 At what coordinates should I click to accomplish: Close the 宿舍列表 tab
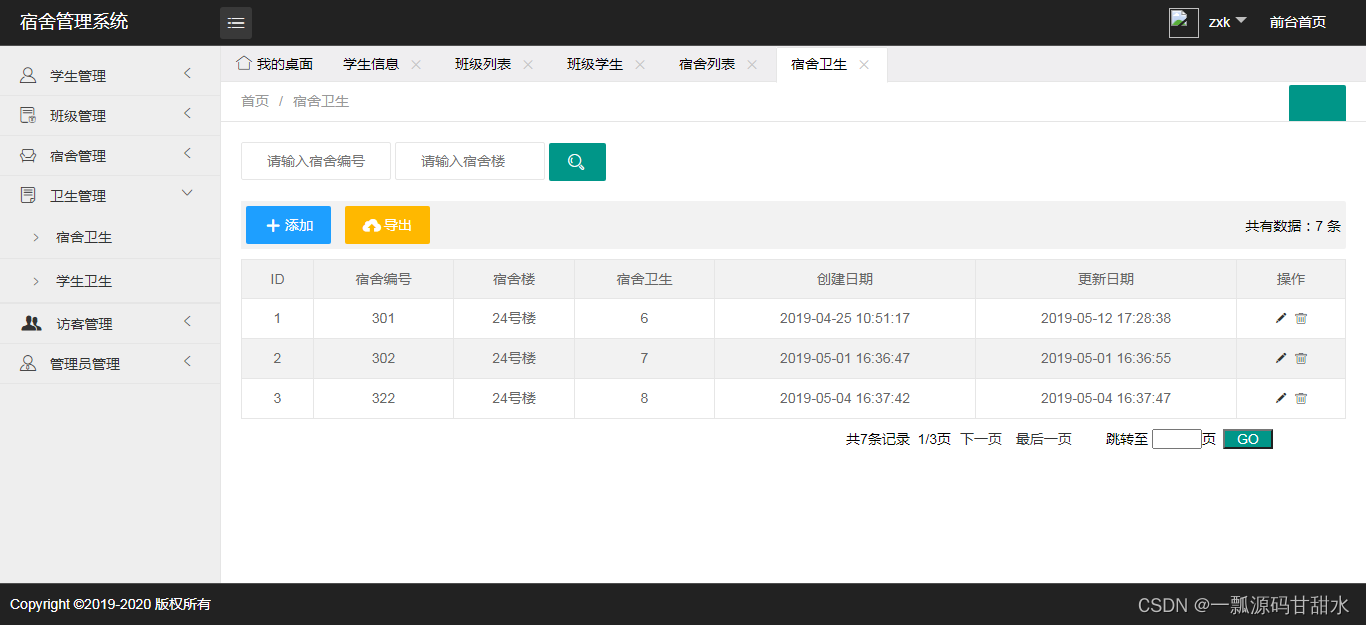[x=752, y=64]
